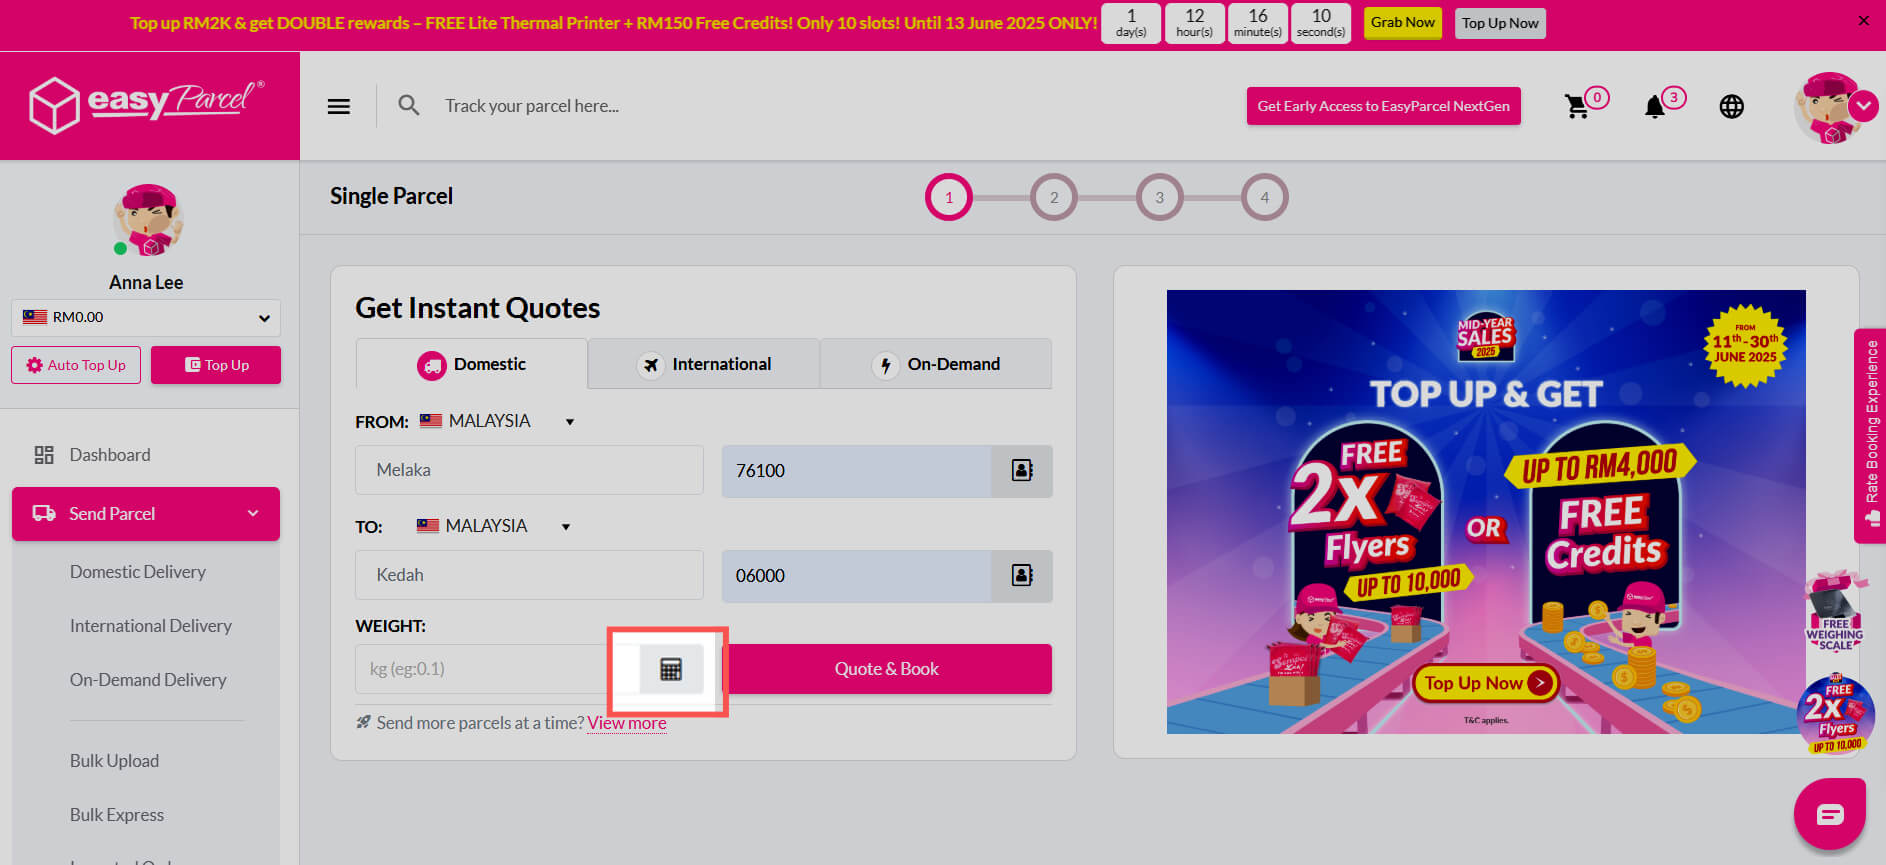This screenshot has height=865, width=1886.
Task: Open Bulk Upload menu item
Action: click(x=114, y=761)
